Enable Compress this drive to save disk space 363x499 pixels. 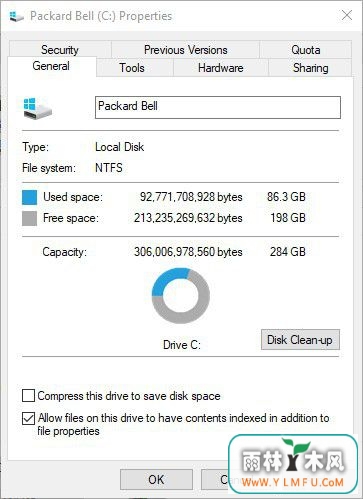(x=28, y=396)
